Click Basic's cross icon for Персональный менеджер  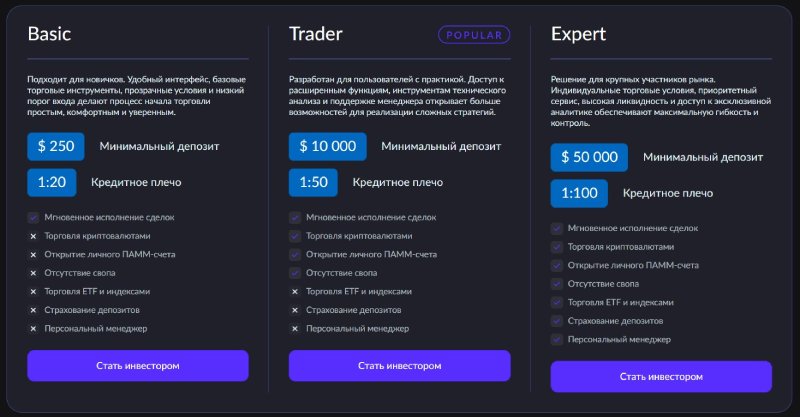(x=33, y=328)
